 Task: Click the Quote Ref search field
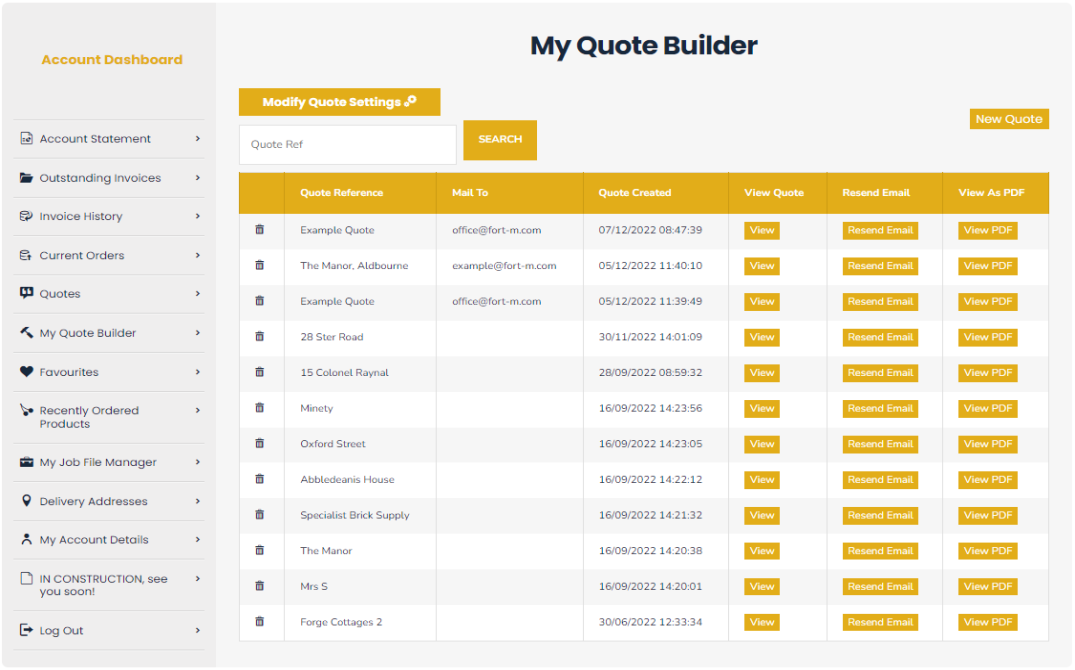tap(347, 144)
